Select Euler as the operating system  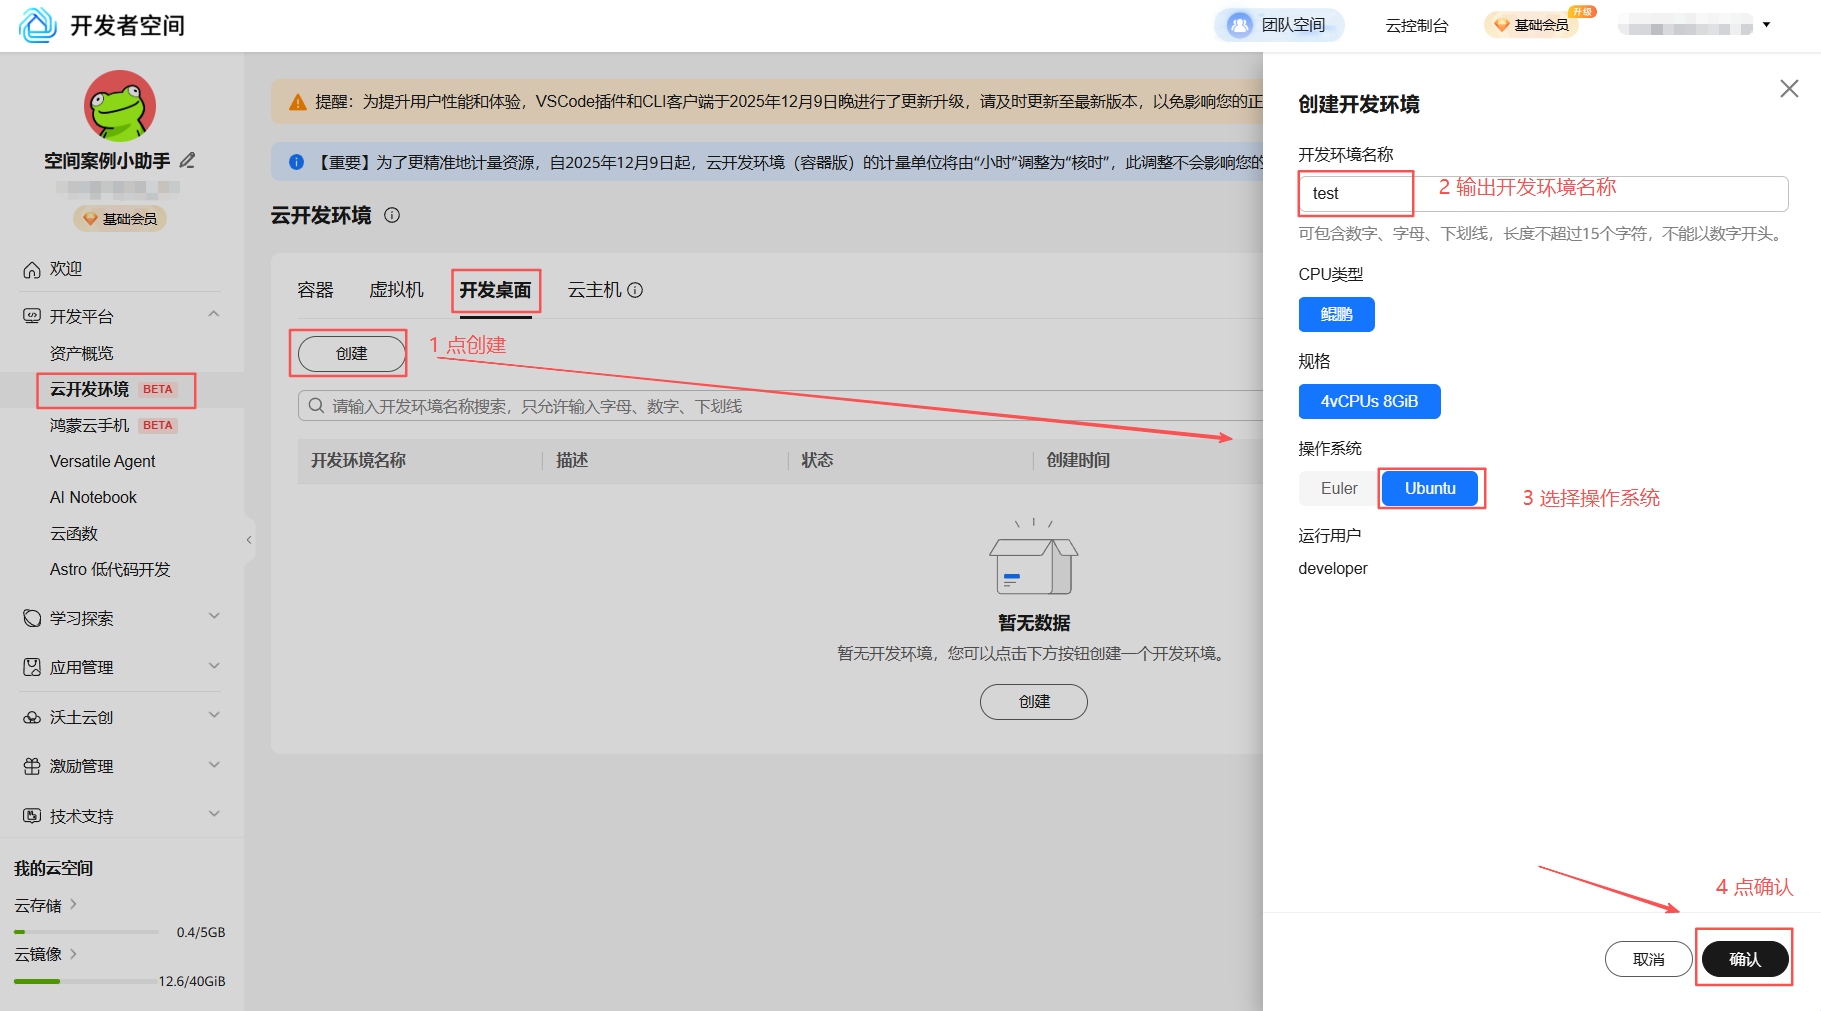tap(1337, 488)
